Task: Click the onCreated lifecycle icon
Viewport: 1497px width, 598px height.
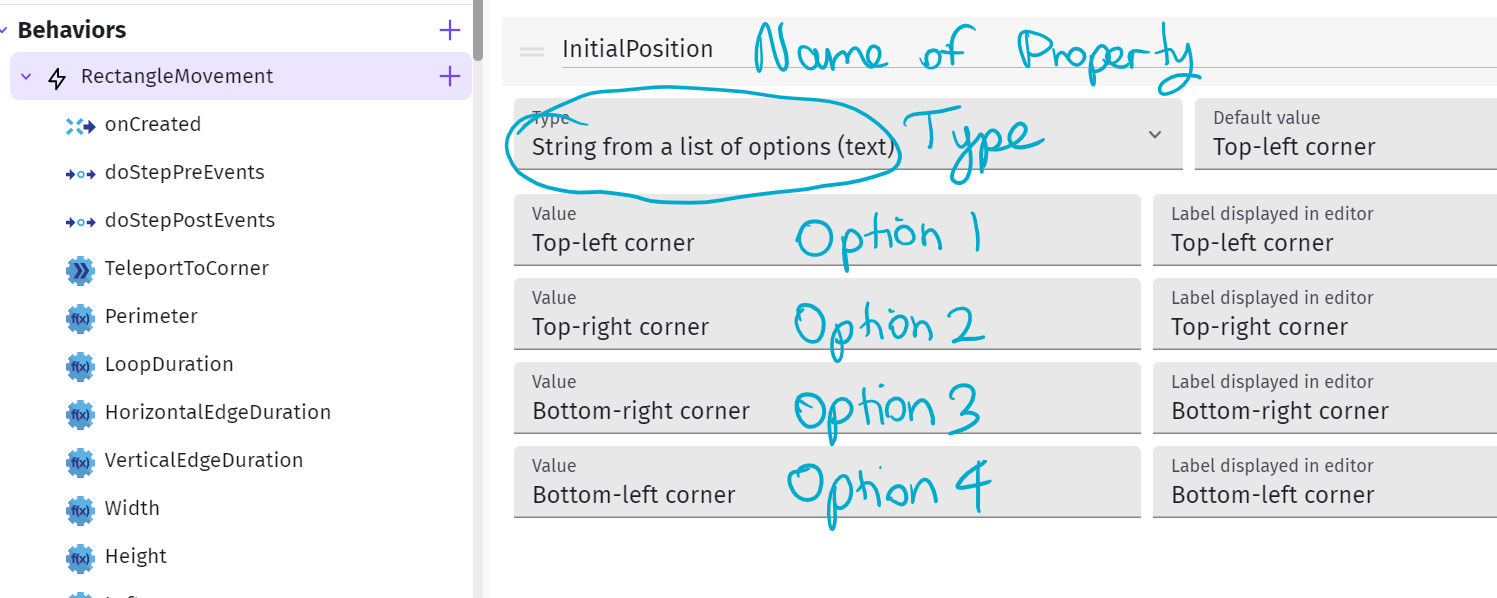Action: coord(80,125)
